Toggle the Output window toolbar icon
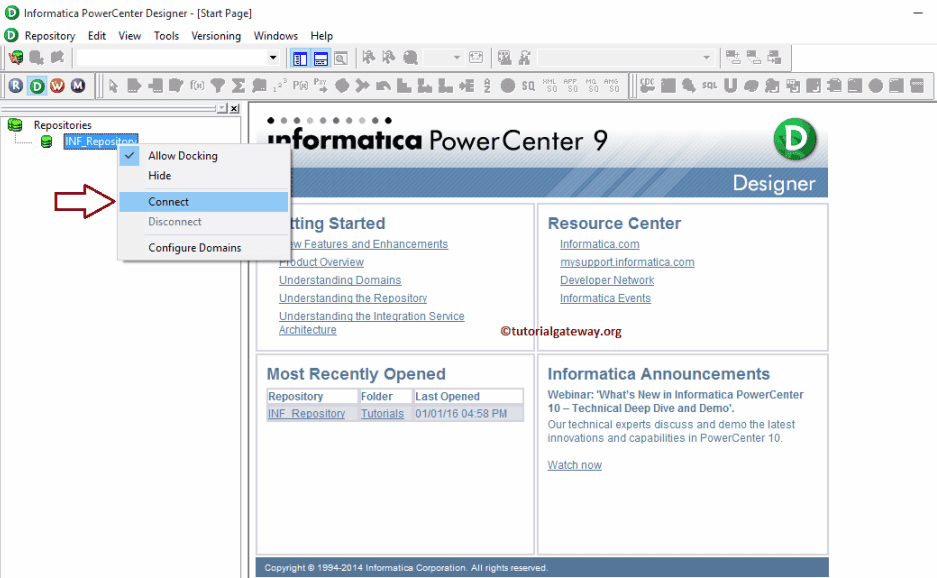 [320, 58]
